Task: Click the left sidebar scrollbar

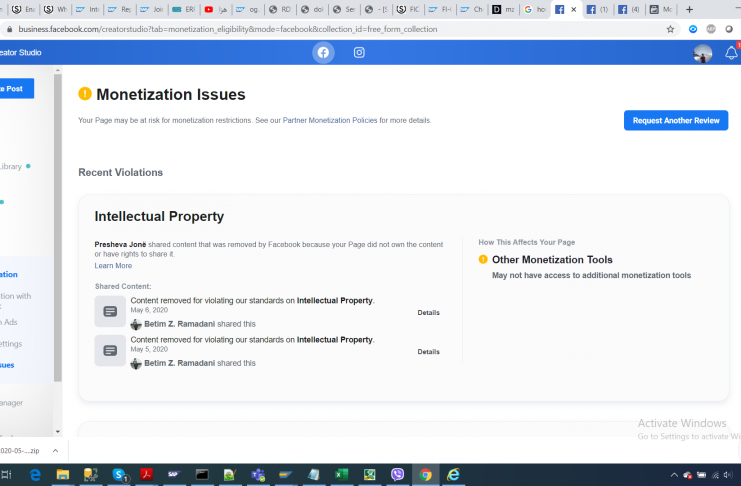Action: (57, 230)
